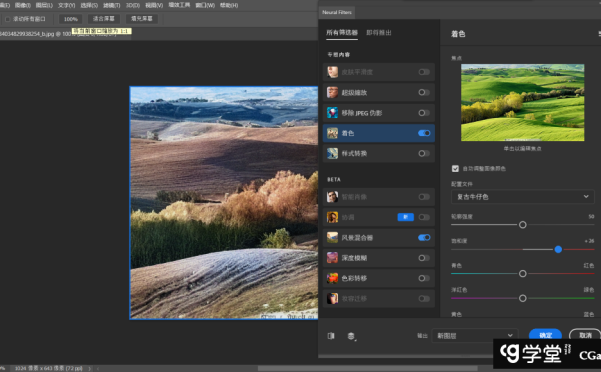Click the canvas landscape image
This screenshot has height=372, width=601.
[x=224, y=203]
